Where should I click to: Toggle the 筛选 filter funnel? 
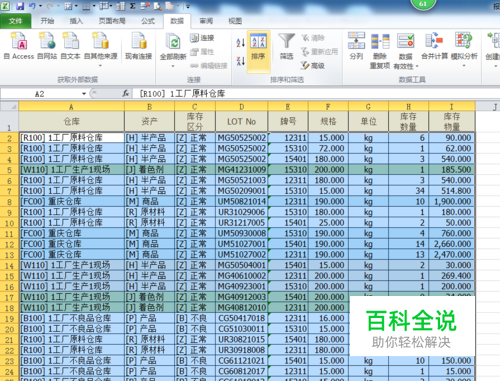coord(286,46)
